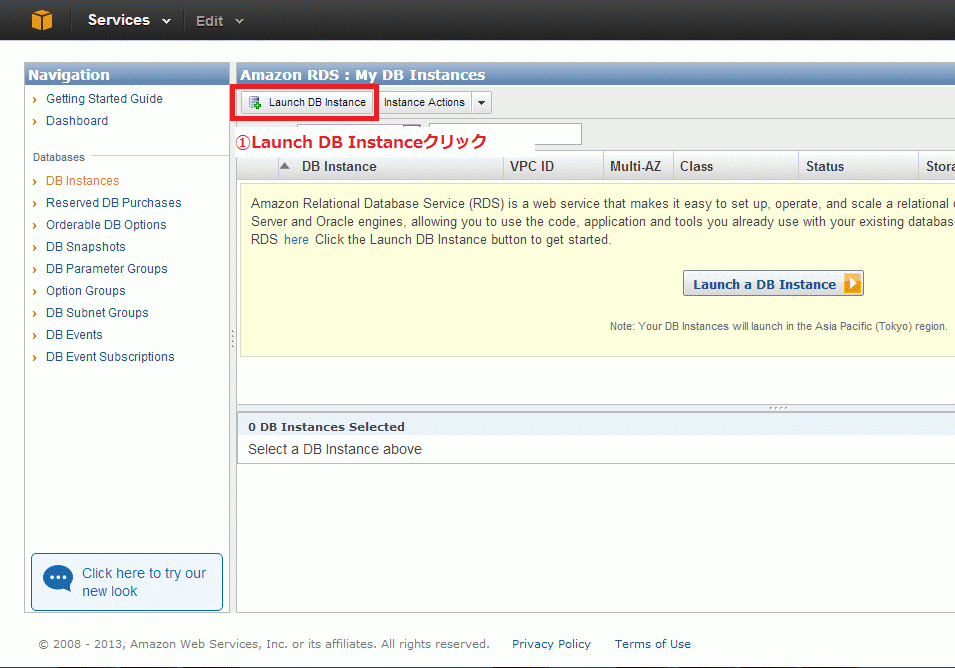
Task: Click the 'here' link about RDS
Action: click(x=296, y=240)
